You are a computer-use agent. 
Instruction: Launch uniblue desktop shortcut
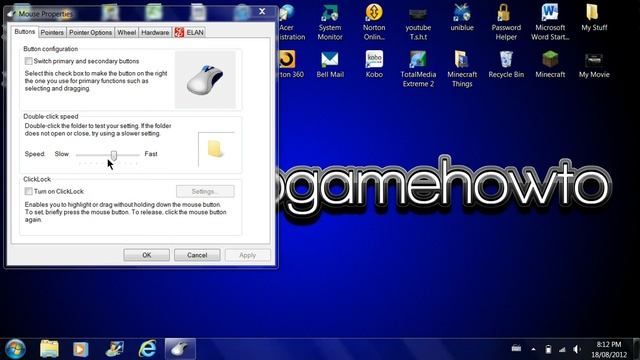pos(462,18)
